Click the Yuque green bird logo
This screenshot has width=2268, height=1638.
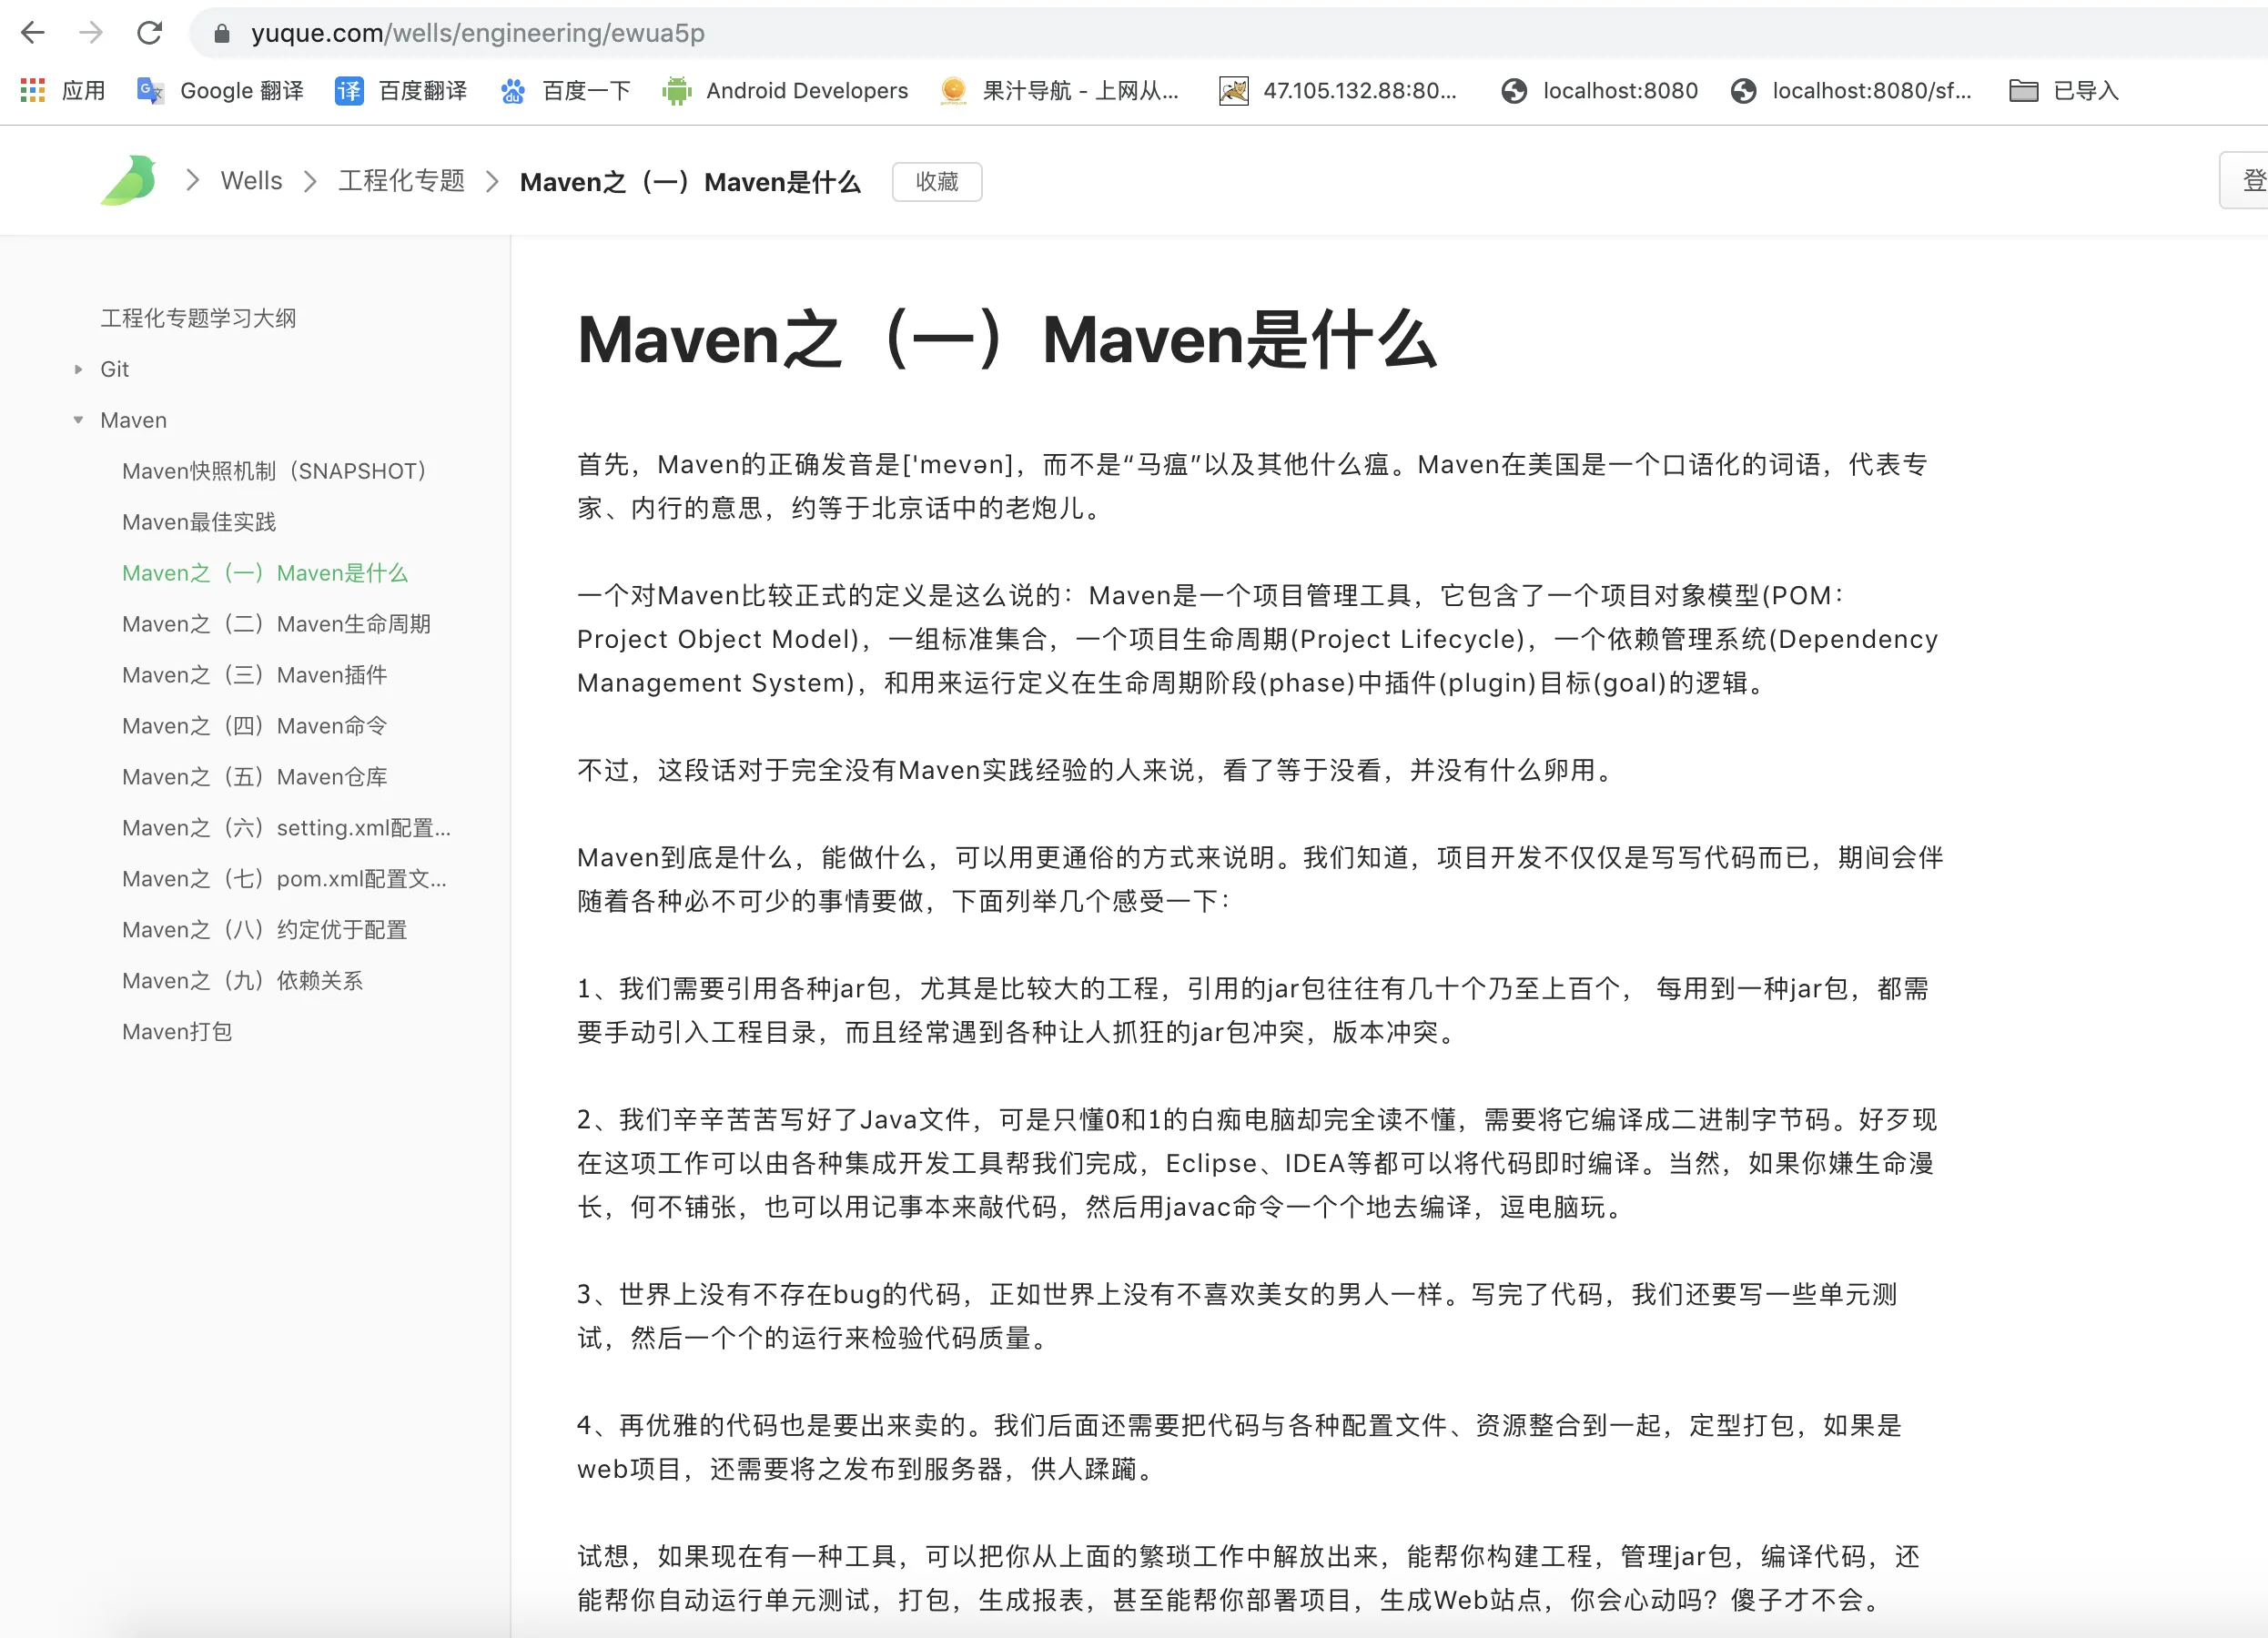(x=130, y=181)
